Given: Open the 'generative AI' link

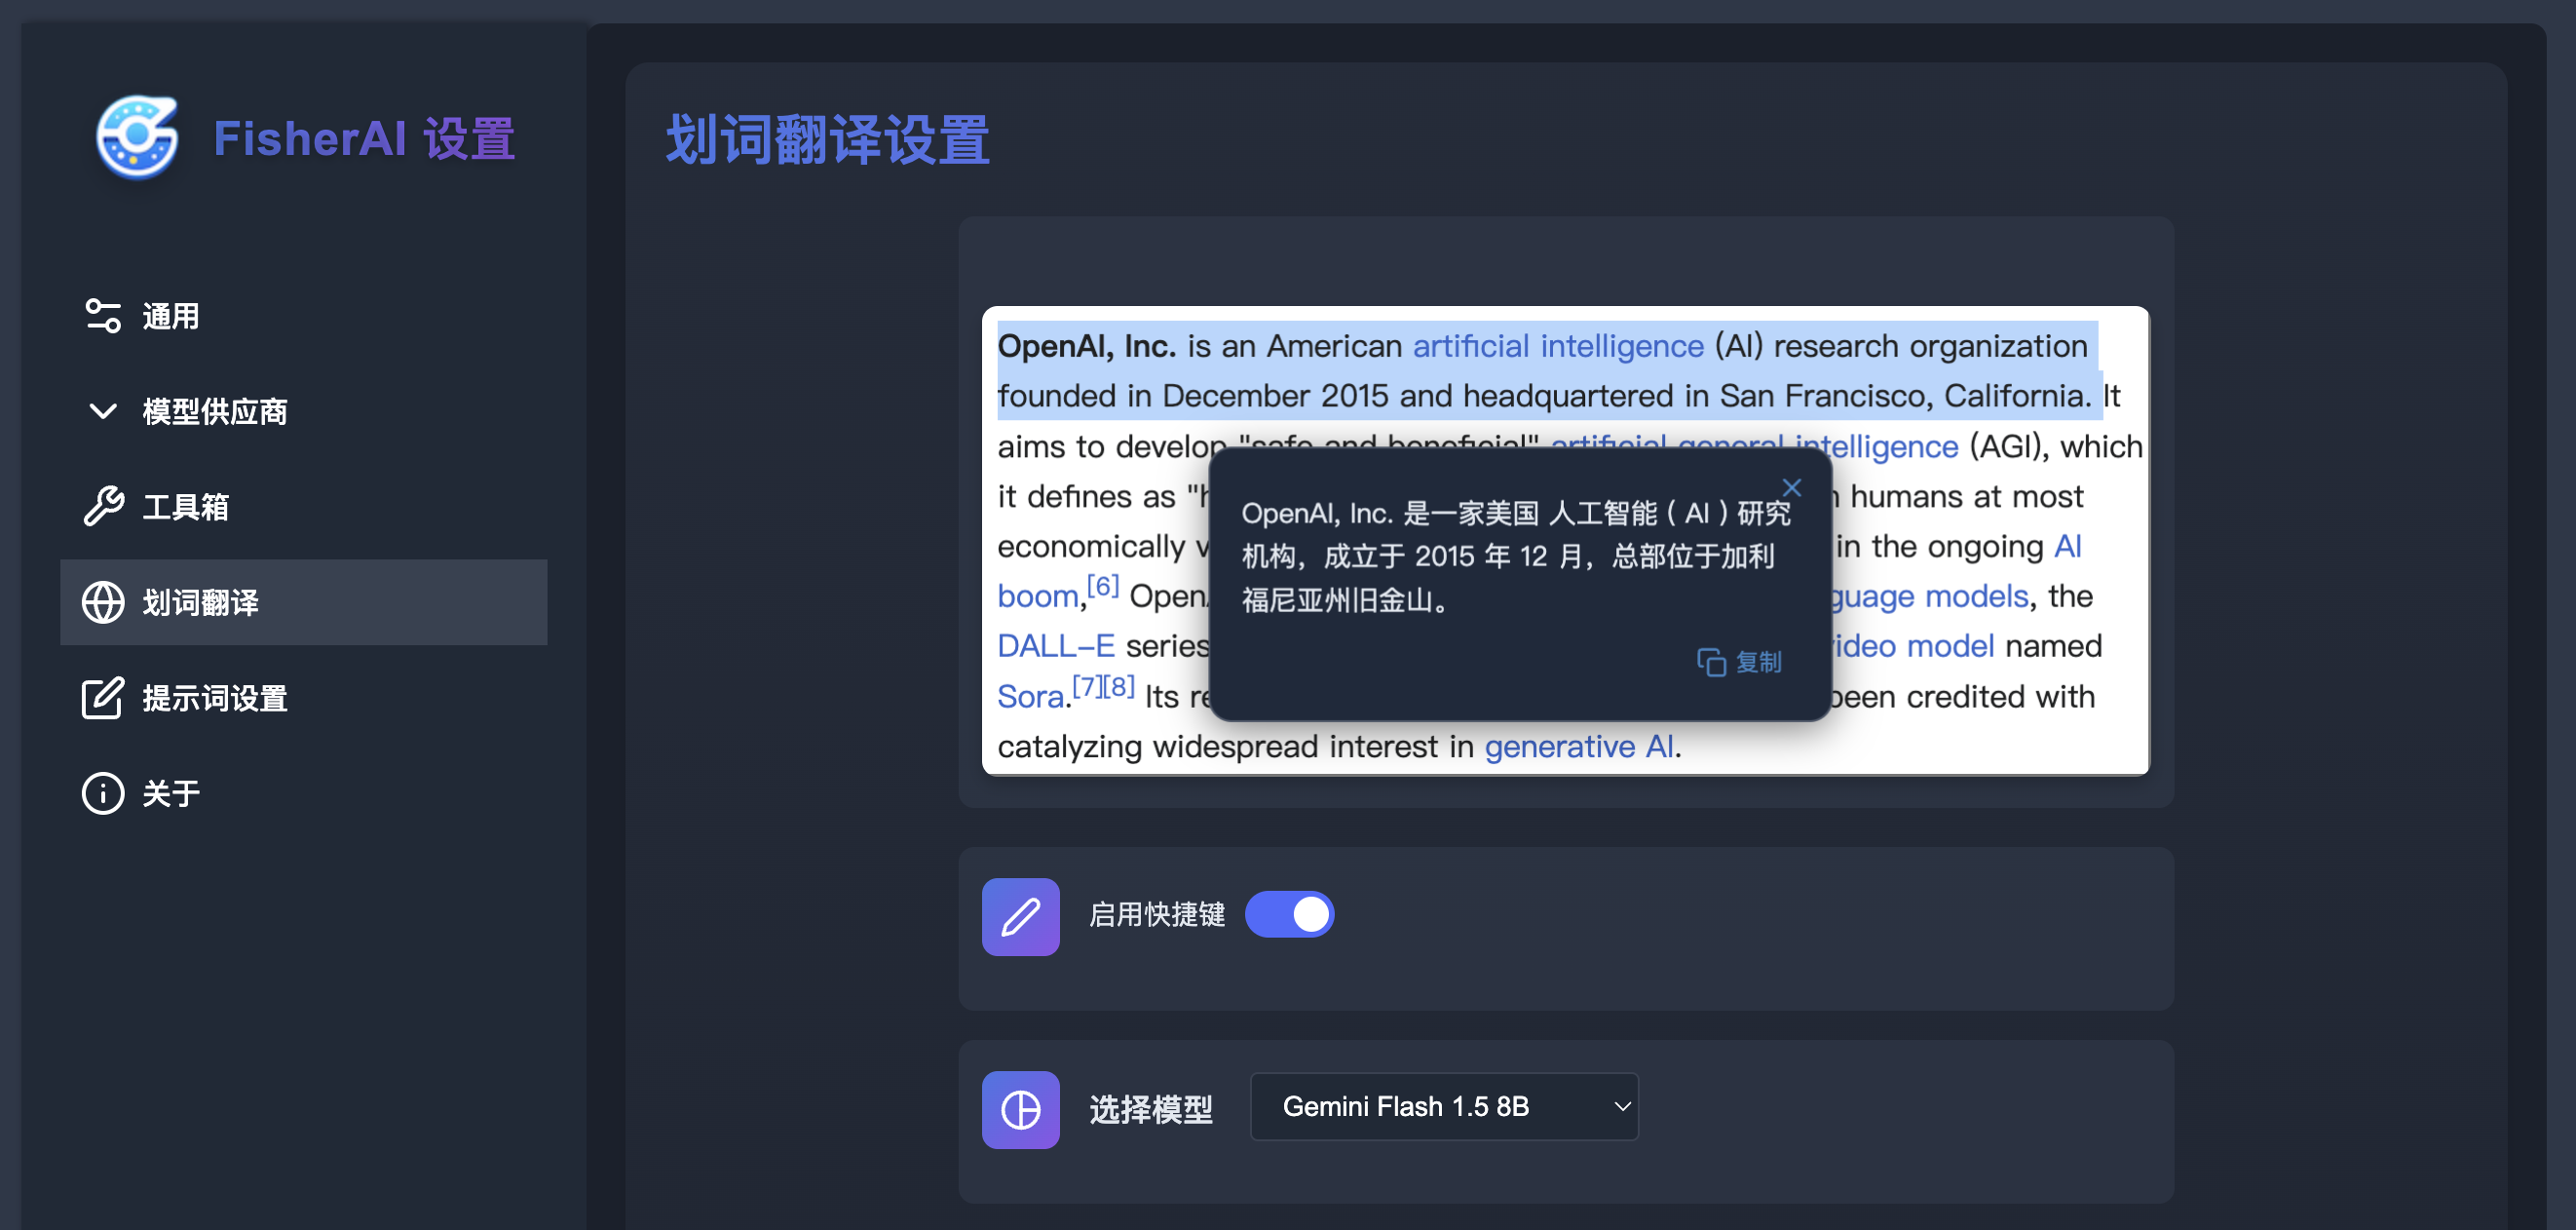Looking at the screenshot, I should pos(1579,746).
